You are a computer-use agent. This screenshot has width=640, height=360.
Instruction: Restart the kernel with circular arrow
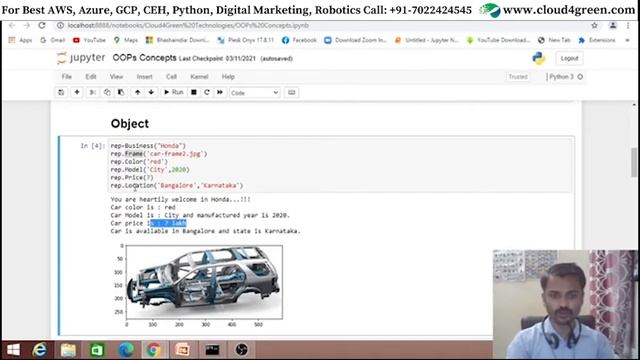point(207,93)
